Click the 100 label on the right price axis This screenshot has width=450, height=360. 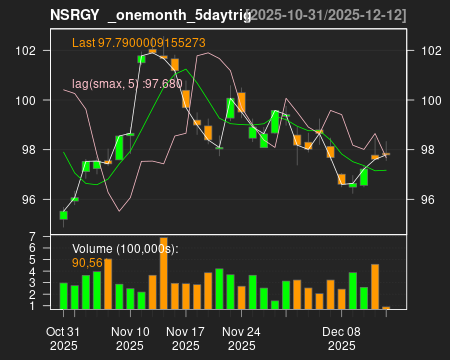tap(431, 100)
